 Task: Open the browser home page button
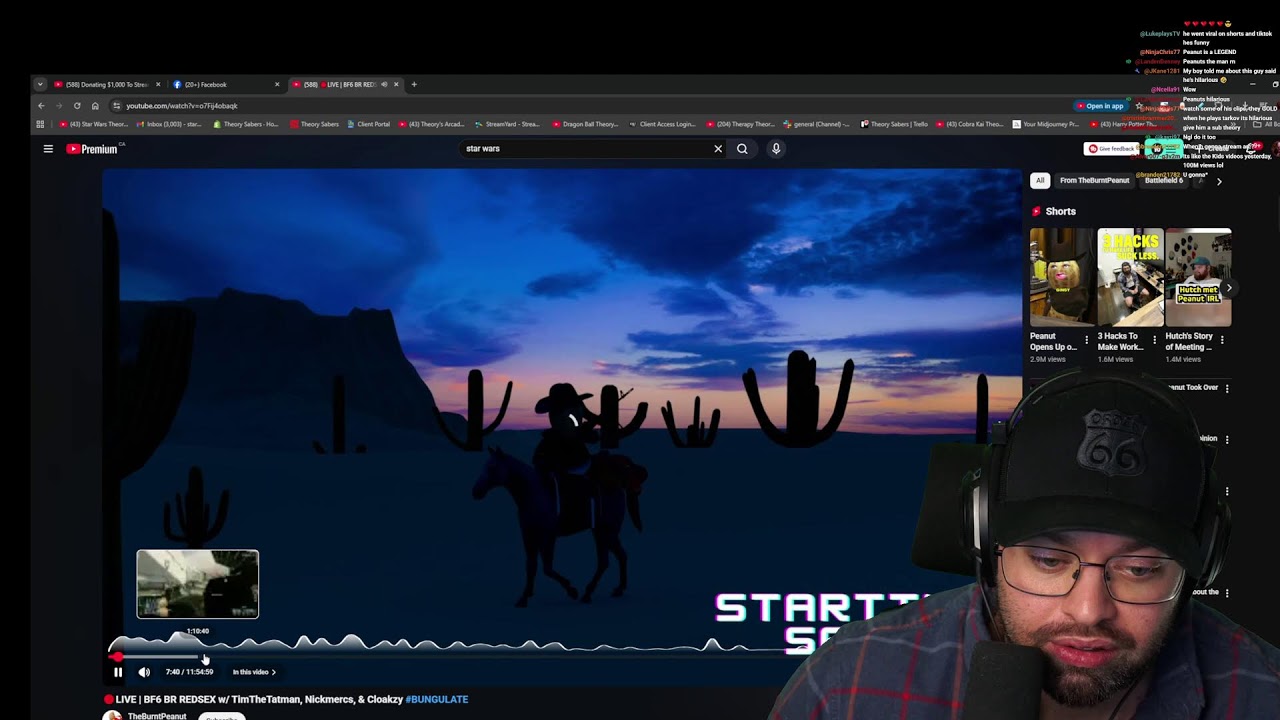pos(95,106)
